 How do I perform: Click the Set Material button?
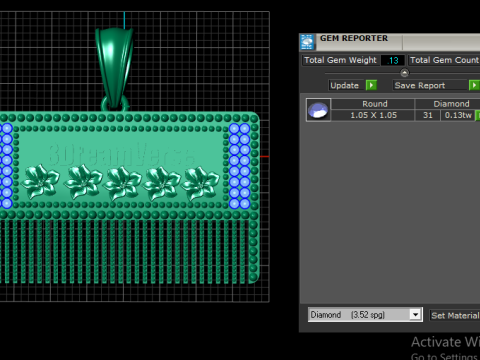(x=455, y=315)
